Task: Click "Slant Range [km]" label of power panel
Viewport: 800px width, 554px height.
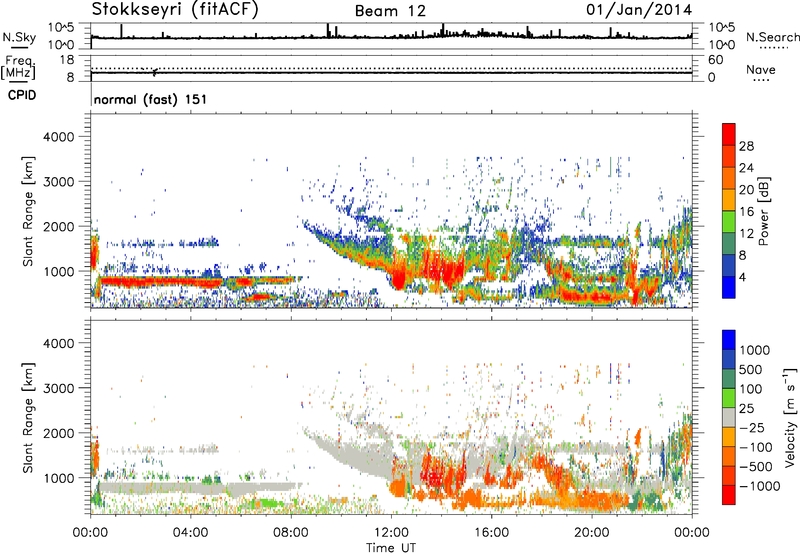Action: tap(28, 211)
